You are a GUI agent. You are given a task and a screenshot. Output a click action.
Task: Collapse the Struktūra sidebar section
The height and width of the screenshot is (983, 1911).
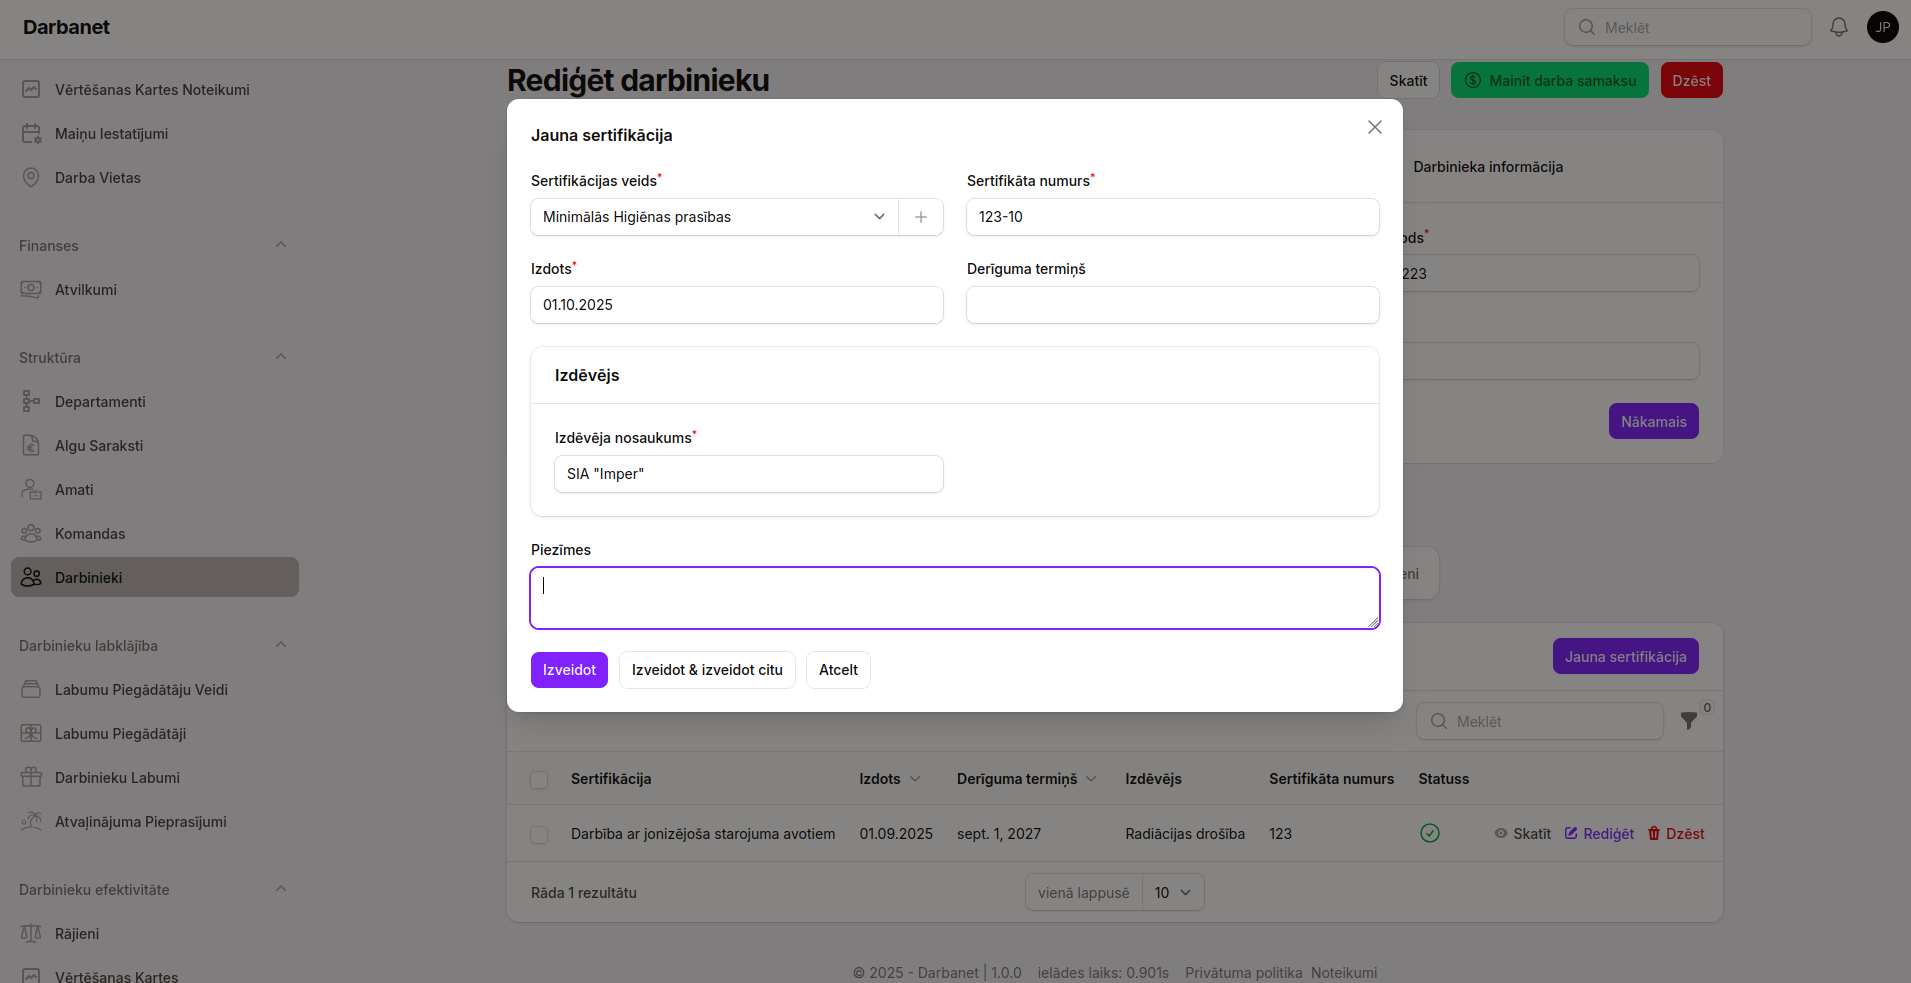pos(281,357)
